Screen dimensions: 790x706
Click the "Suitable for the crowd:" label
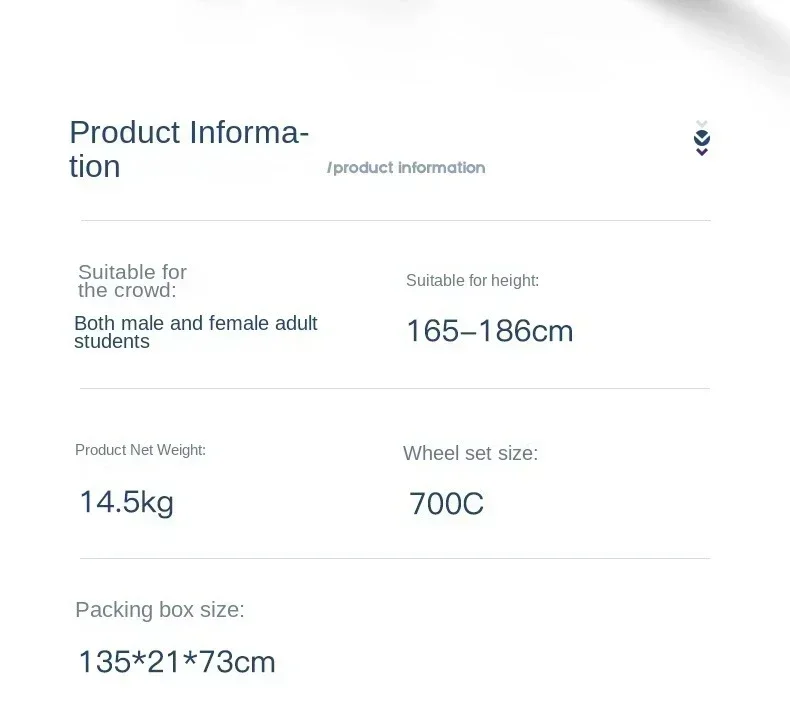pos(132,281)
